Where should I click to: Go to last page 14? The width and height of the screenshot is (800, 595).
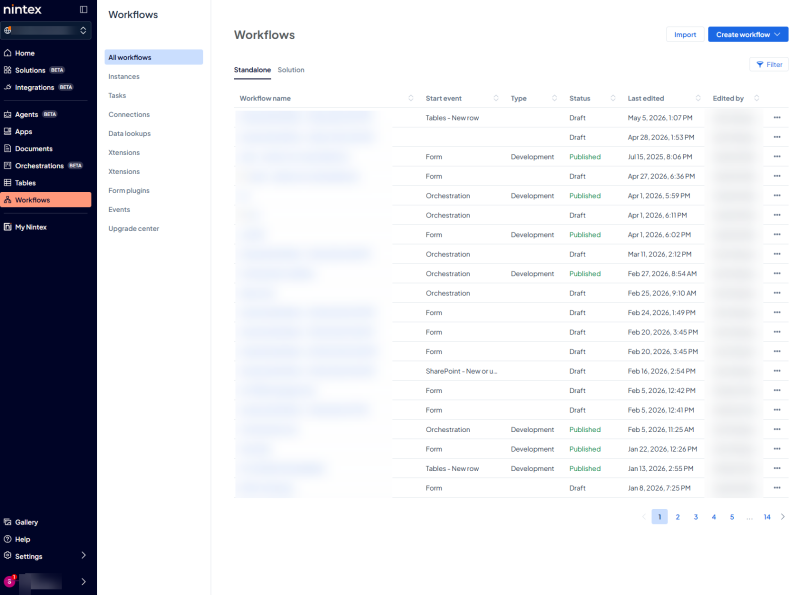tap(767, 517)
